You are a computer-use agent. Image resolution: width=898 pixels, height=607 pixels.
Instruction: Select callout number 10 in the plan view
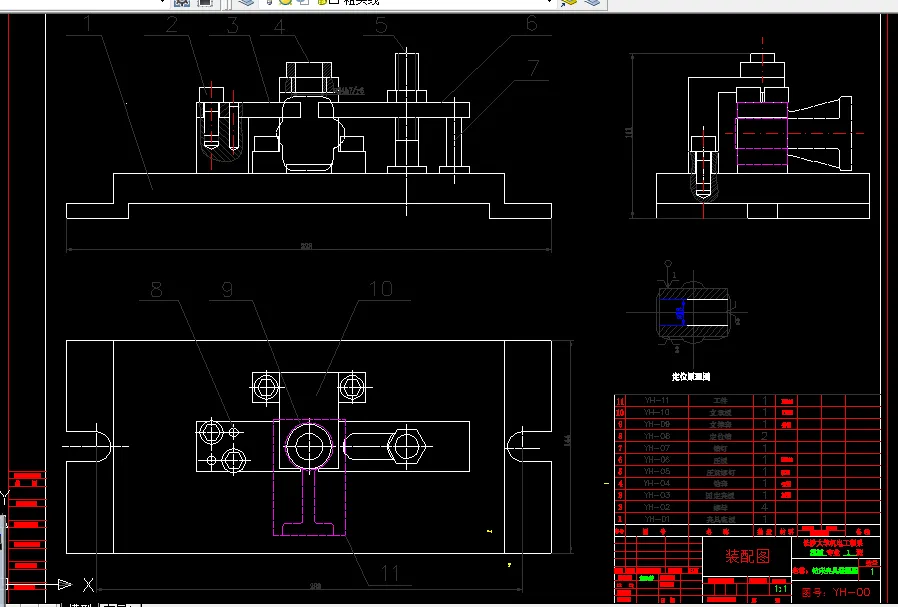(x=381, y=289)
